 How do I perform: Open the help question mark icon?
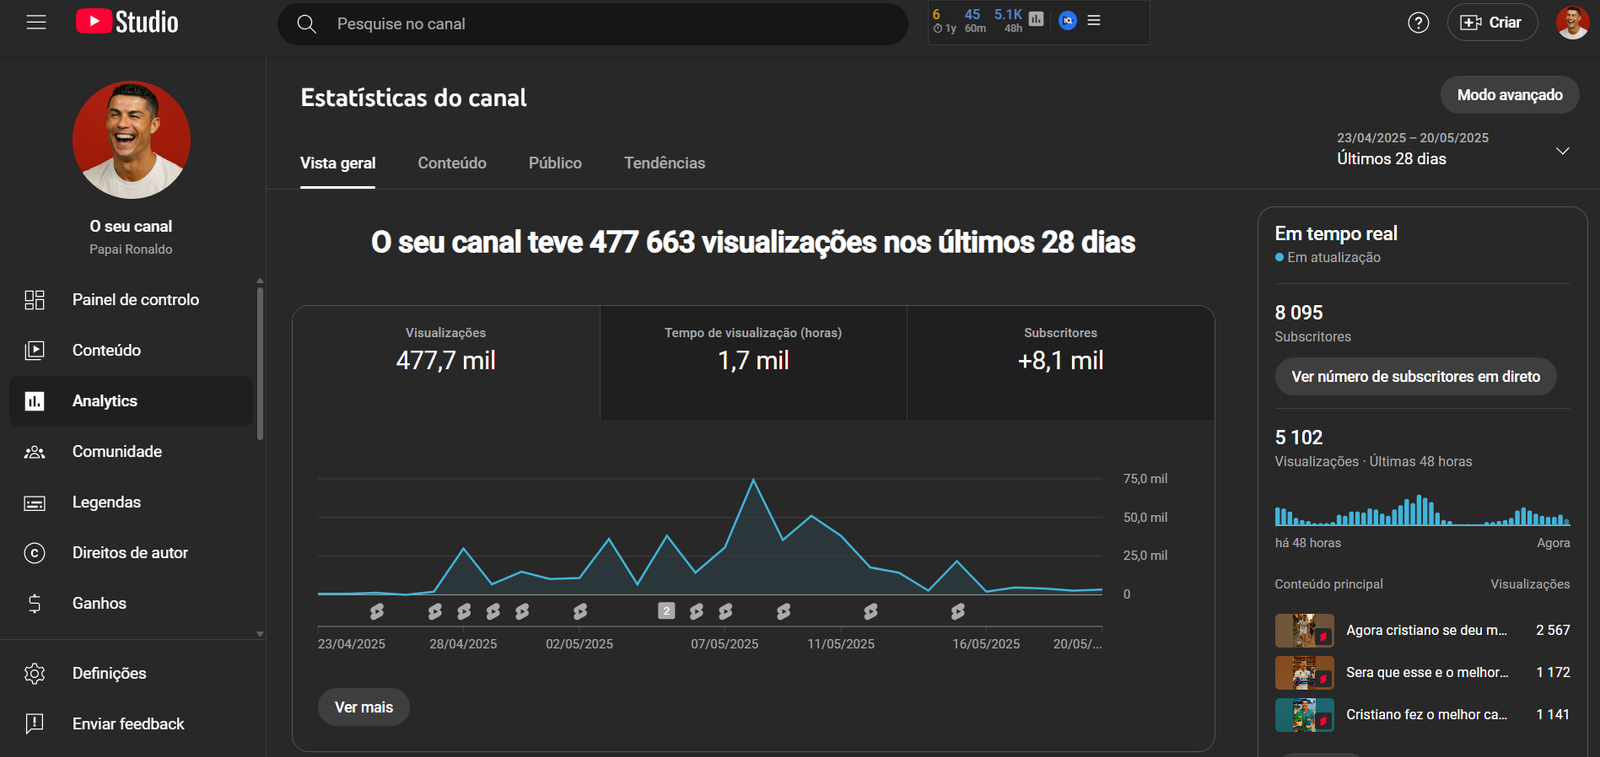(x=1418, y=23)
